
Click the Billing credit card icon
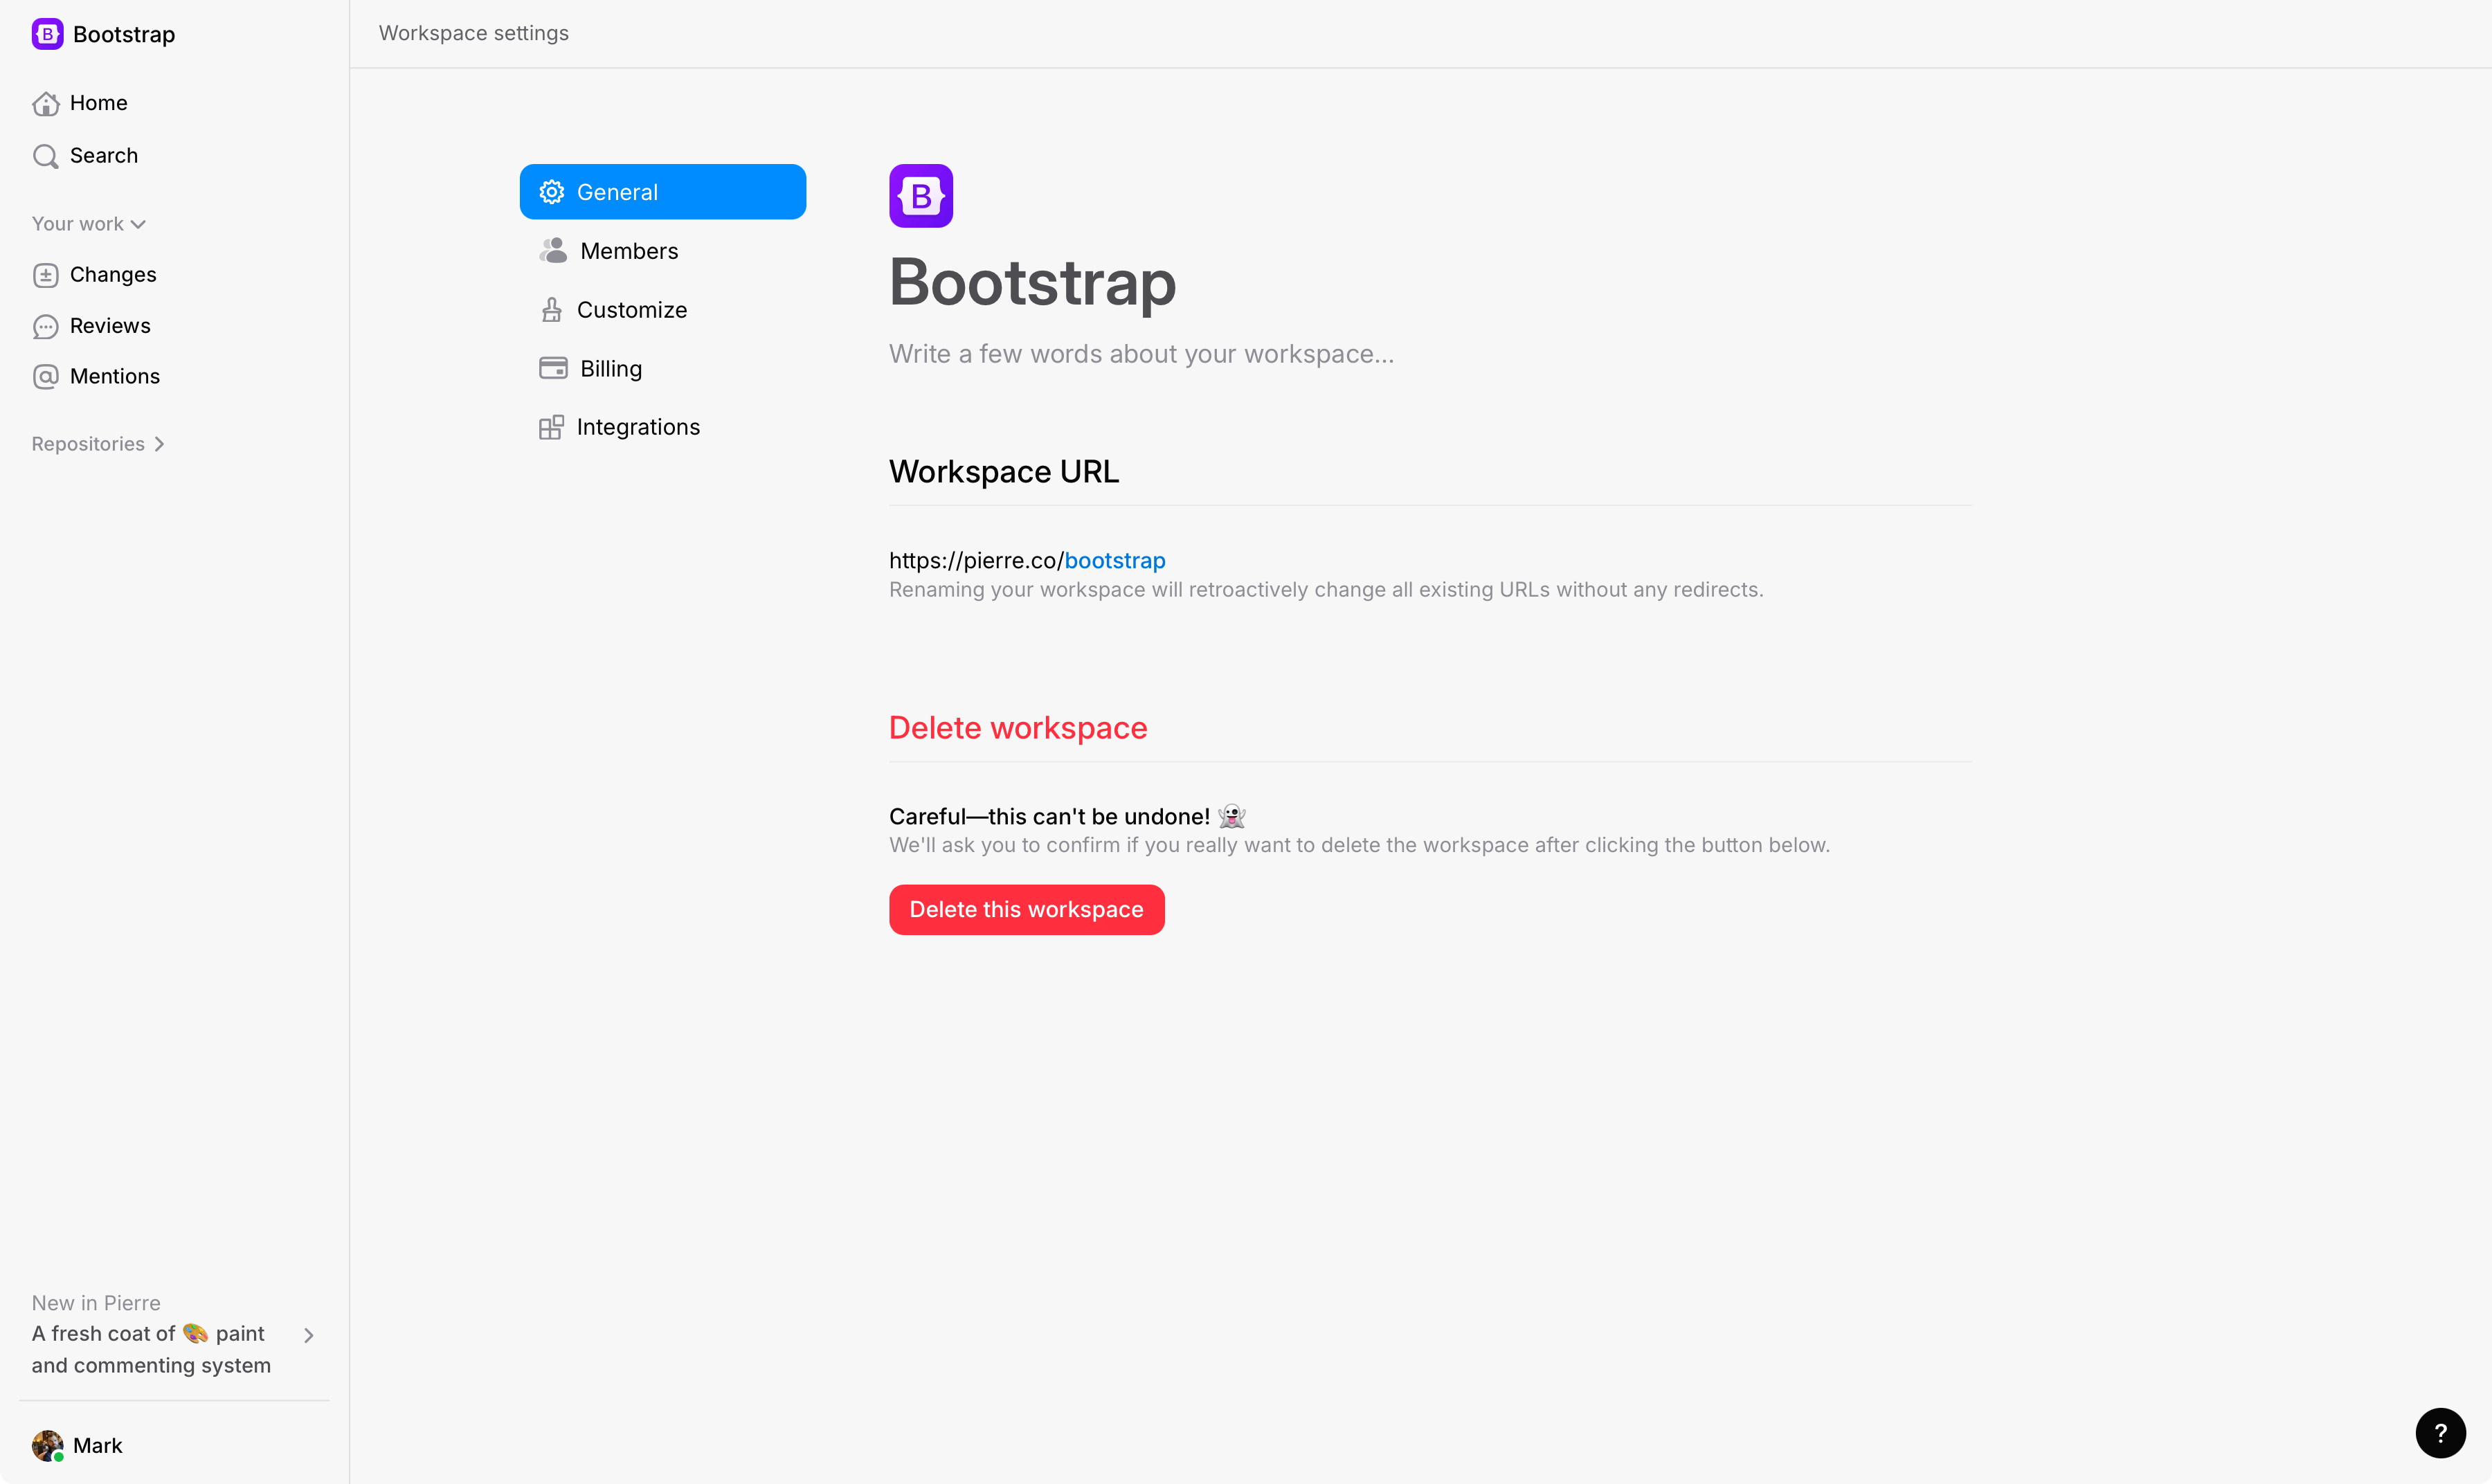coord(553,368)
